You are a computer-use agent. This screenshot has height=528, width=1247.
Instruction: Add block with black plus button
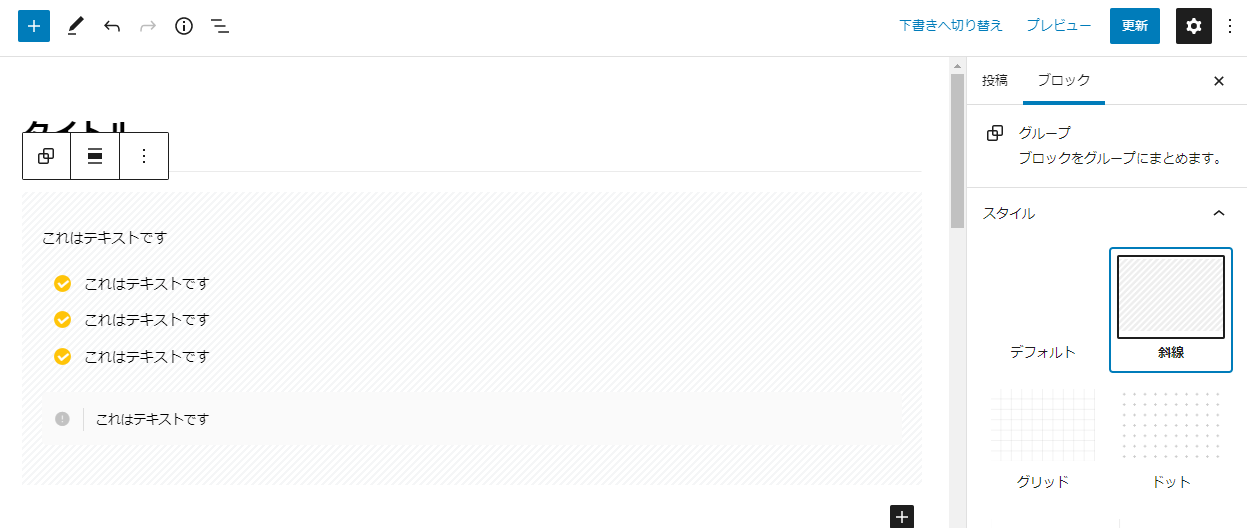click(x=902, y=516)
